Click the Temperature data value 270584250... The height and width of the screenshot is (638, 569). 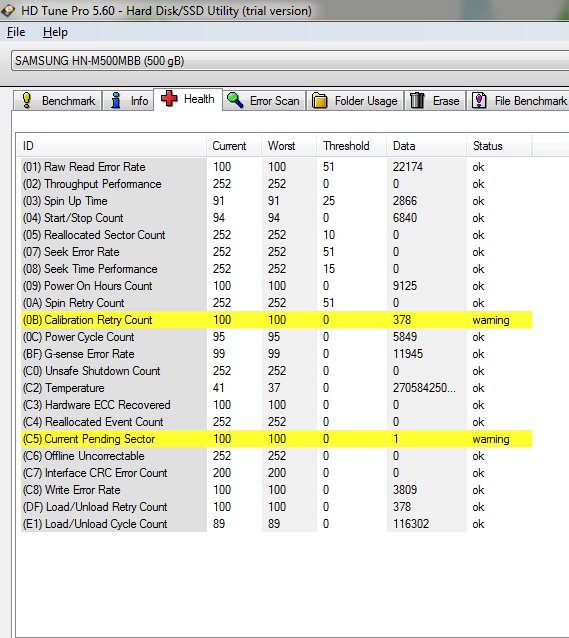(x=424, y=388)
